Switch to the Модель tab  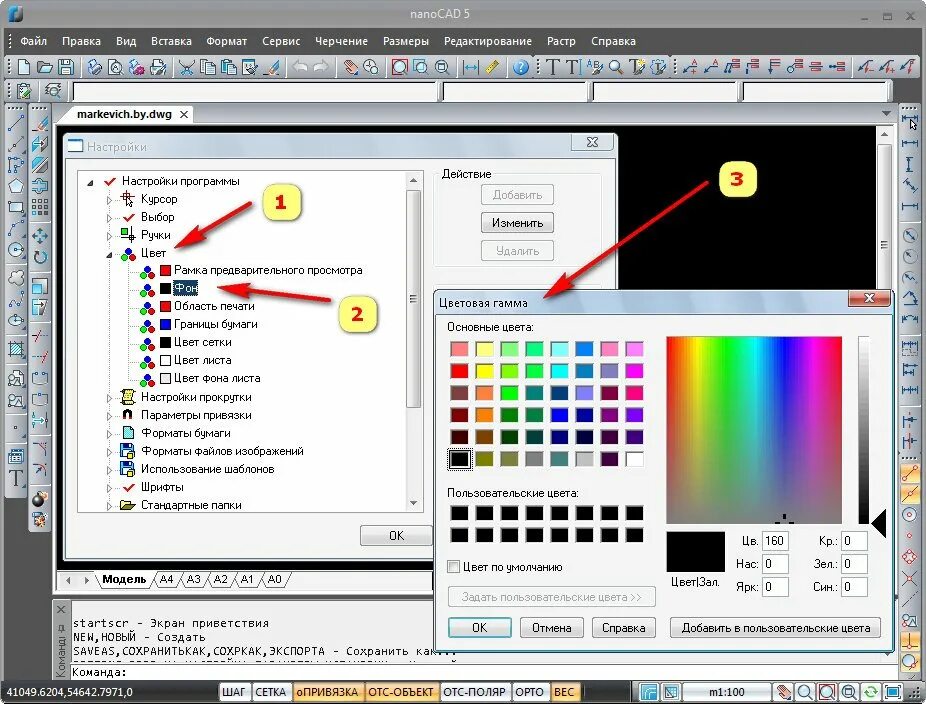click(x=124, y=579)
